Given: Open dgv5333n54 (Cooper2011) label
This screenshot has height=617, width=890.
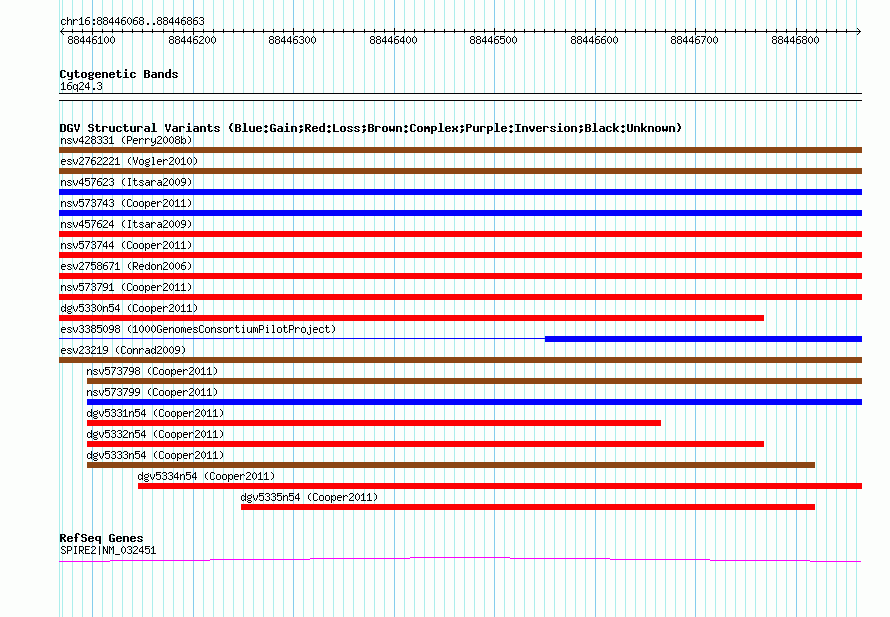Looking at the screenshot, I should (x=155, y=455).
